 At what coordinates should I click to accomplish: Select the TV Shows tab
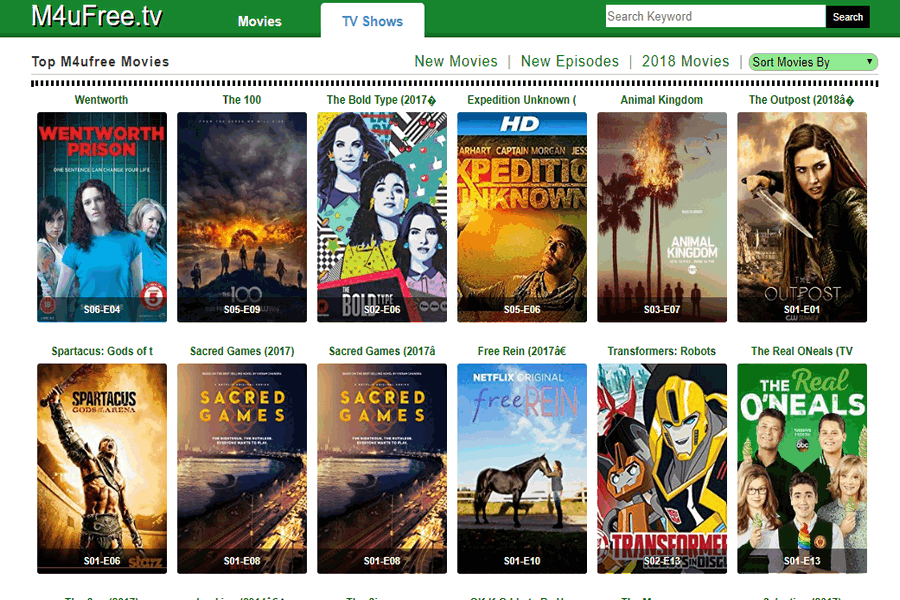(372, 21)
